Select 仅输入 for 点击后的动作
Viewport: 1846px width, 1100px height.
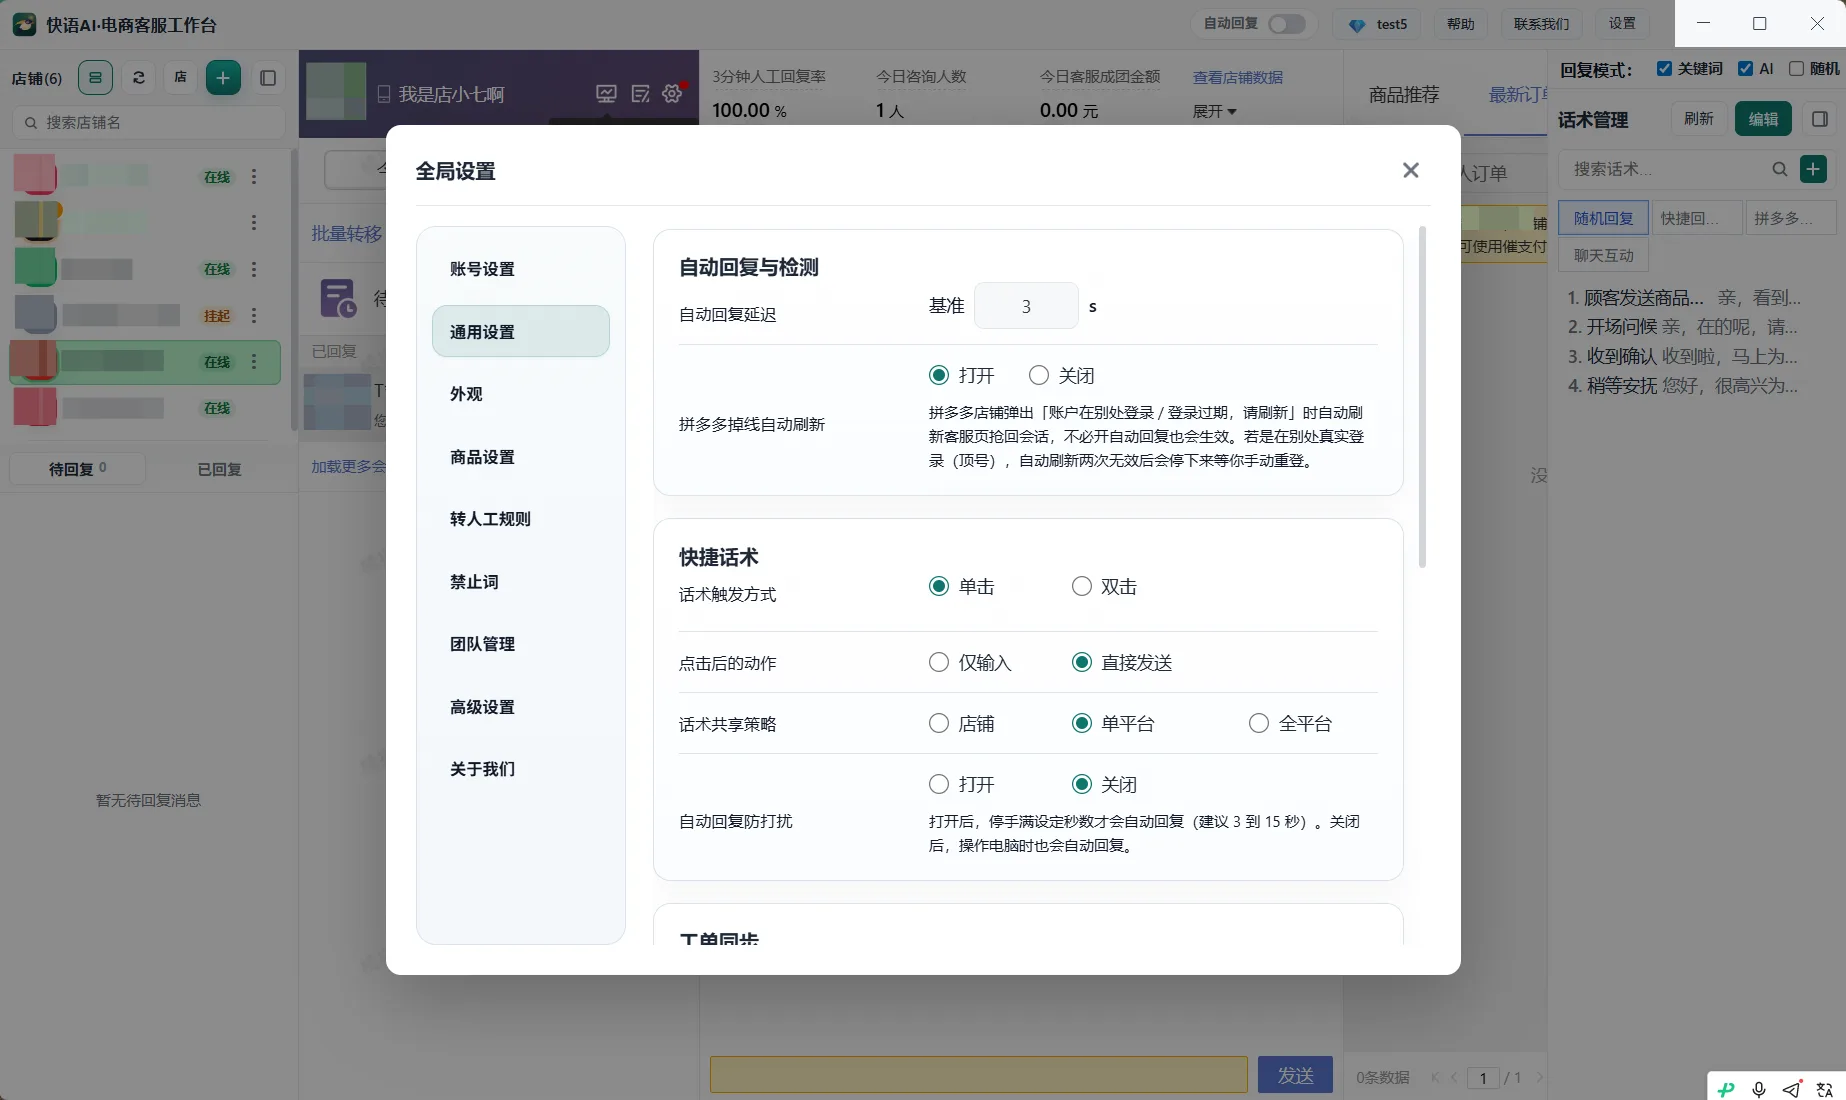pyautogui.click(x=938, y=662)
